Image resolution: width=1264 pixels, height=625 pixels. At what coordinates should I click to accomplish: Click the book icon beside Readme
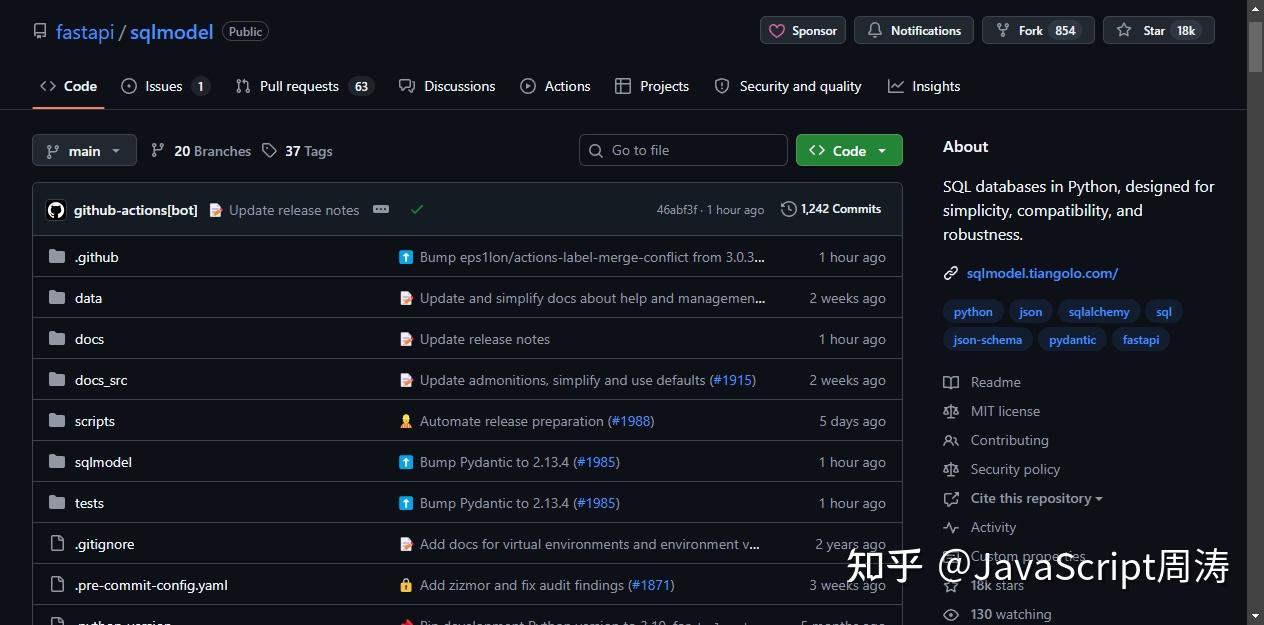tap(951, 382)
